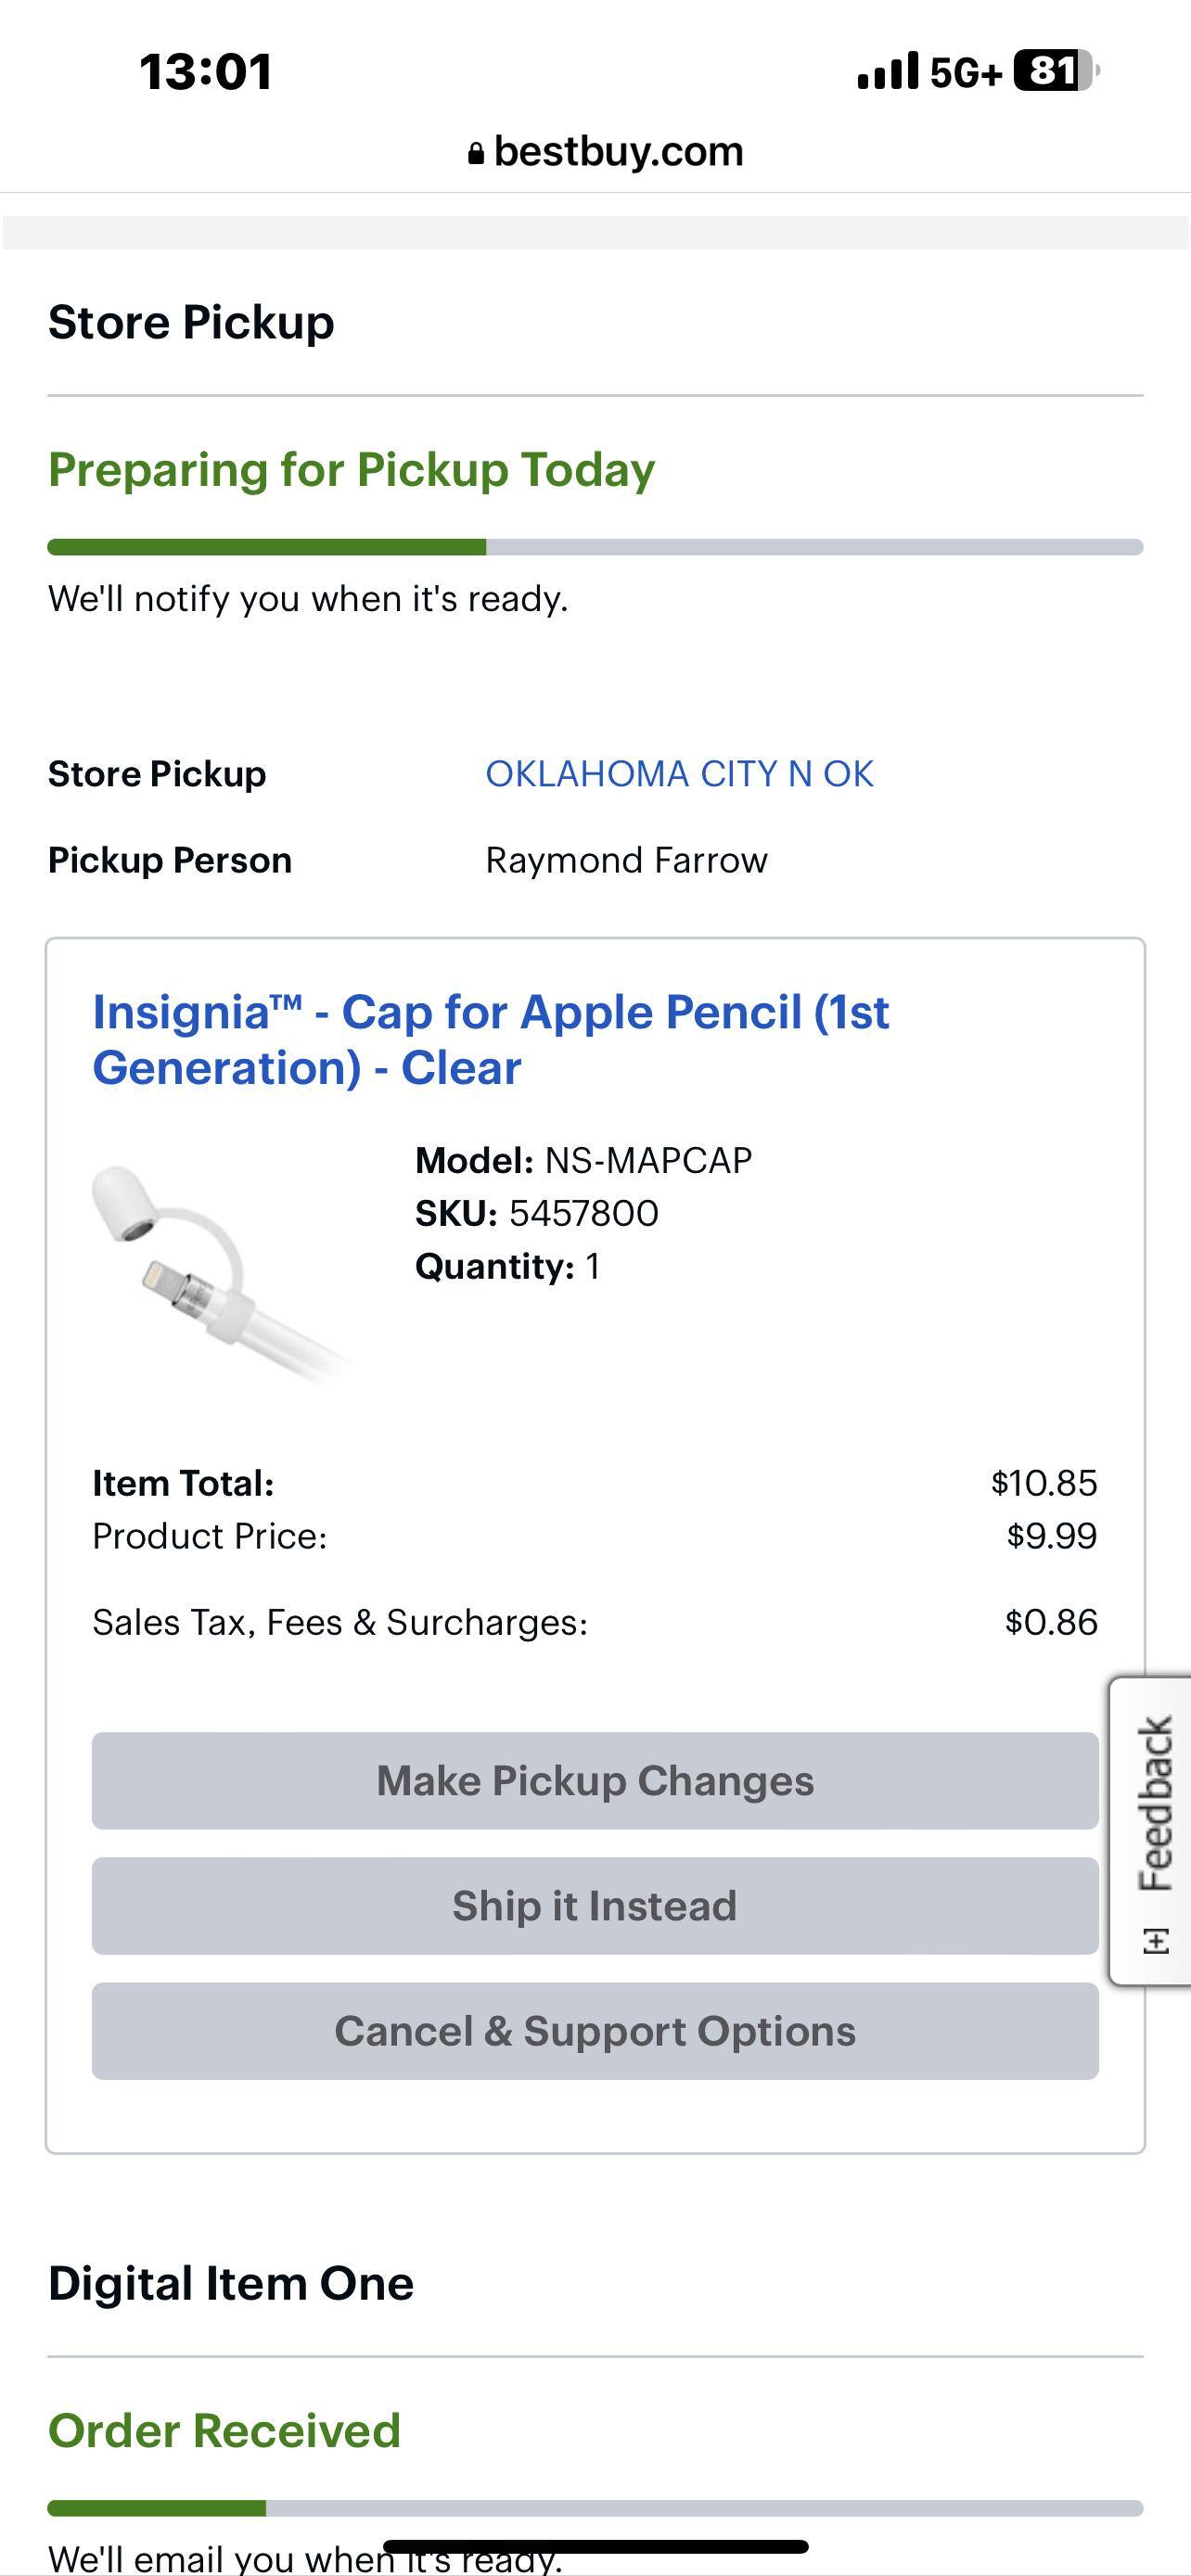Click the pickup person name Raymond Farrow
This screenshot has height=2576, width=1191.
626,859
